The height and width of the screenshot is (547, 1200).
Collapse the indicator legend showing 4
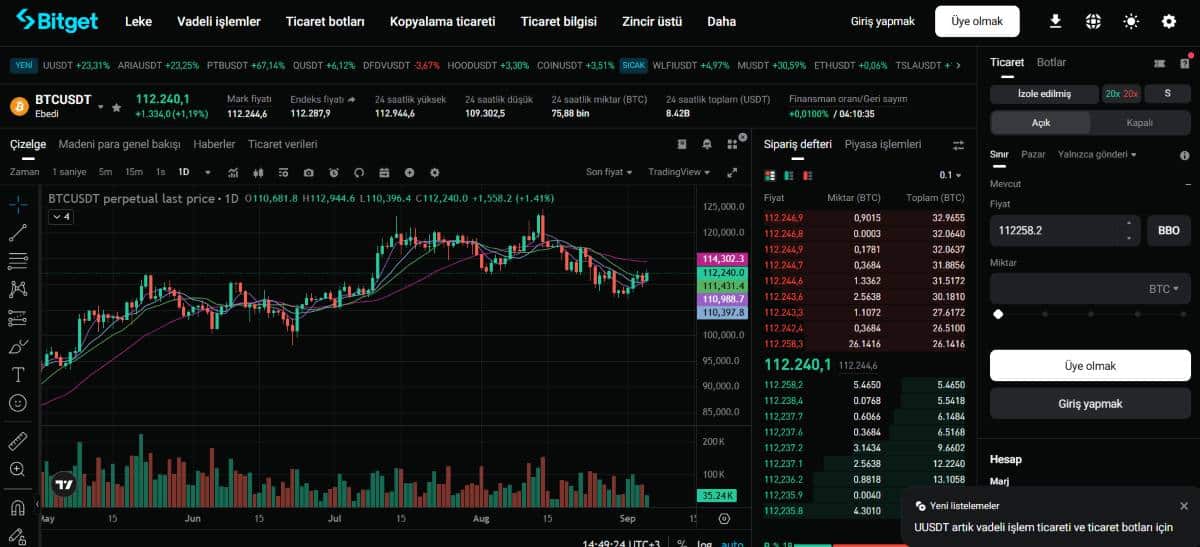[61, 216]
